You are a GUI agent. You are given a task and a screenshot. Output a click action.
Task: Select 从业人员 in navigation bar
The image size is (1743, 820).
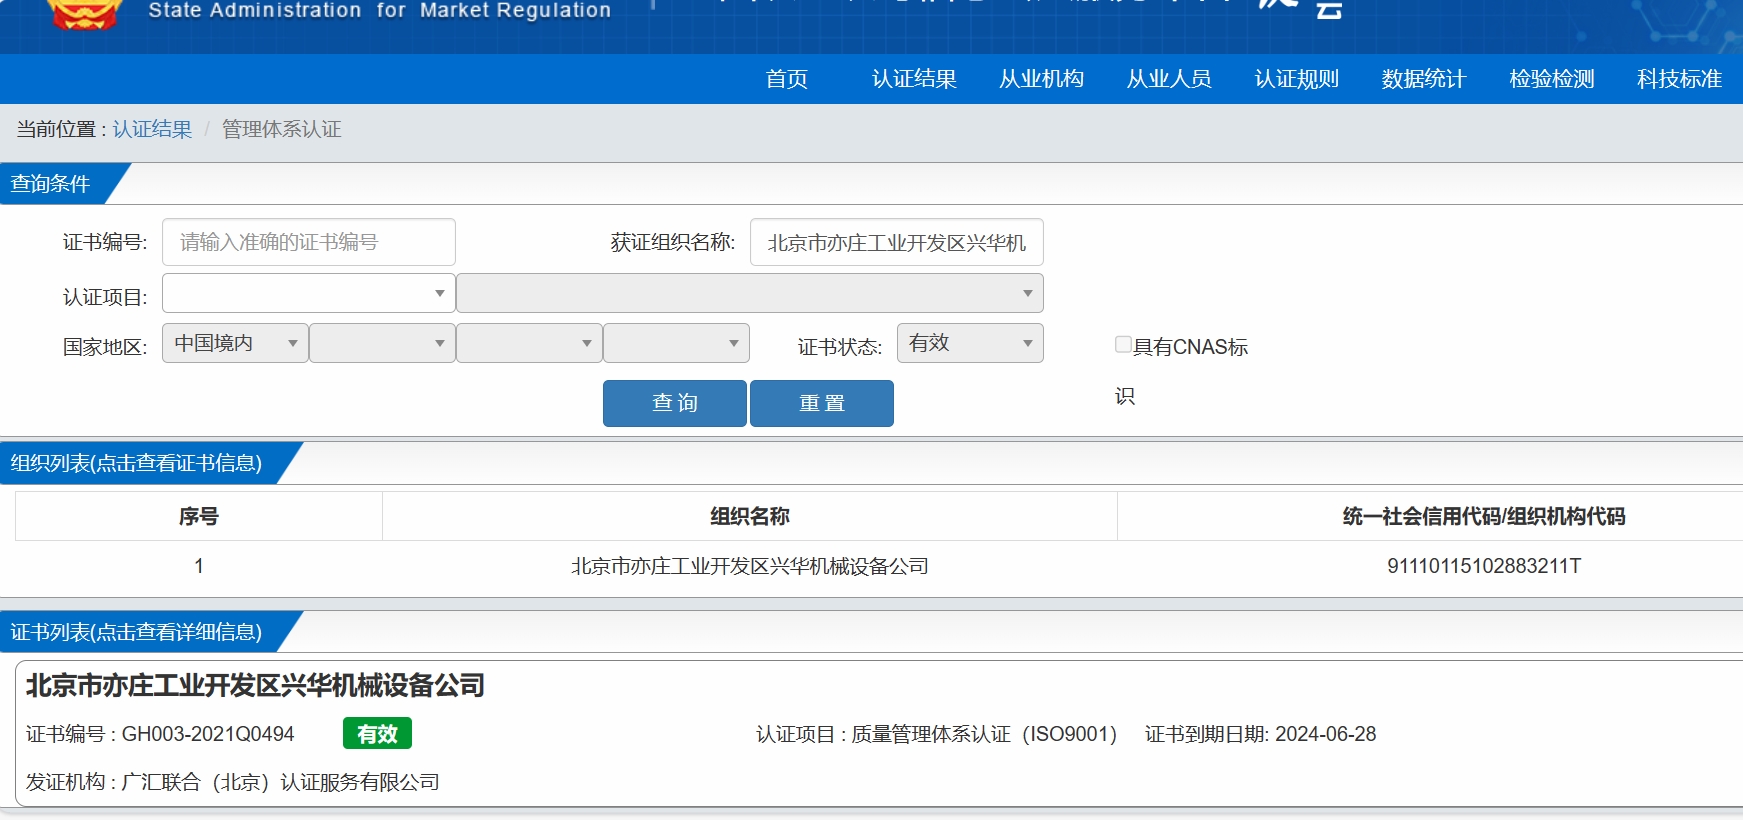(x=1169, y=79)
